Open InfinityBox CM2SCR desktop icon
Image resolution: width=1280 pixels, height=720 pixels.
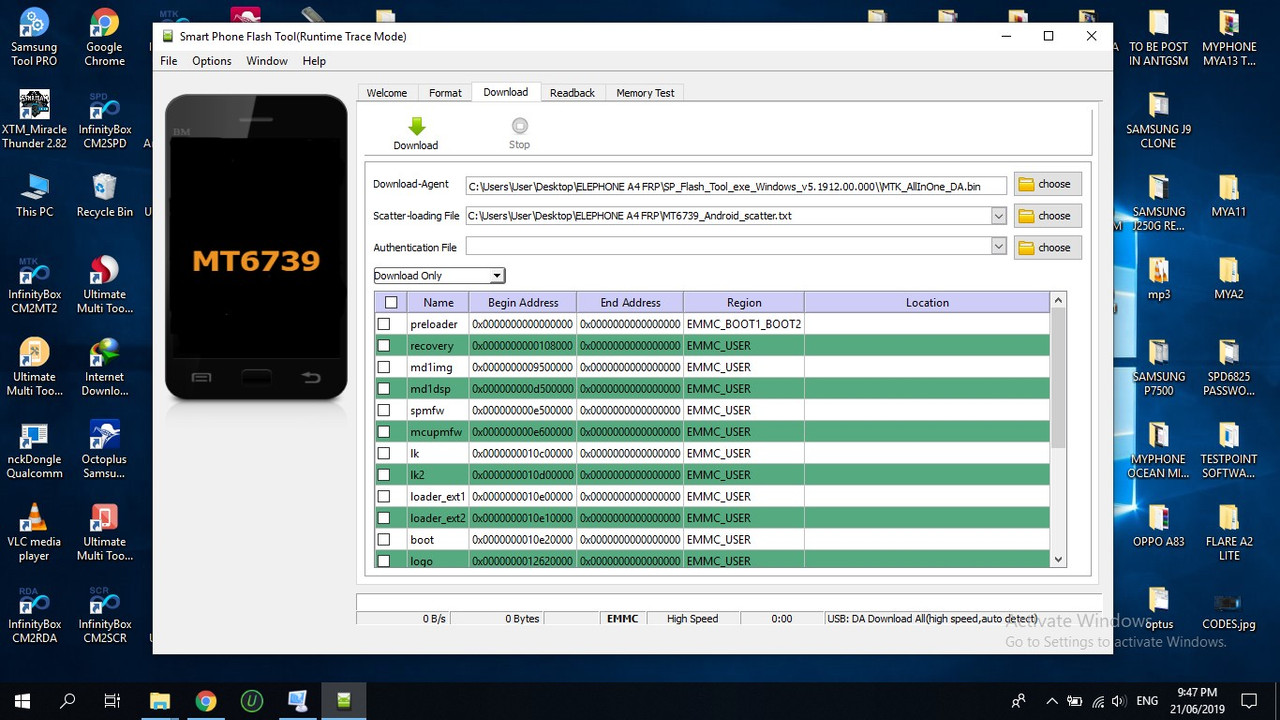(x=104, y=615)
